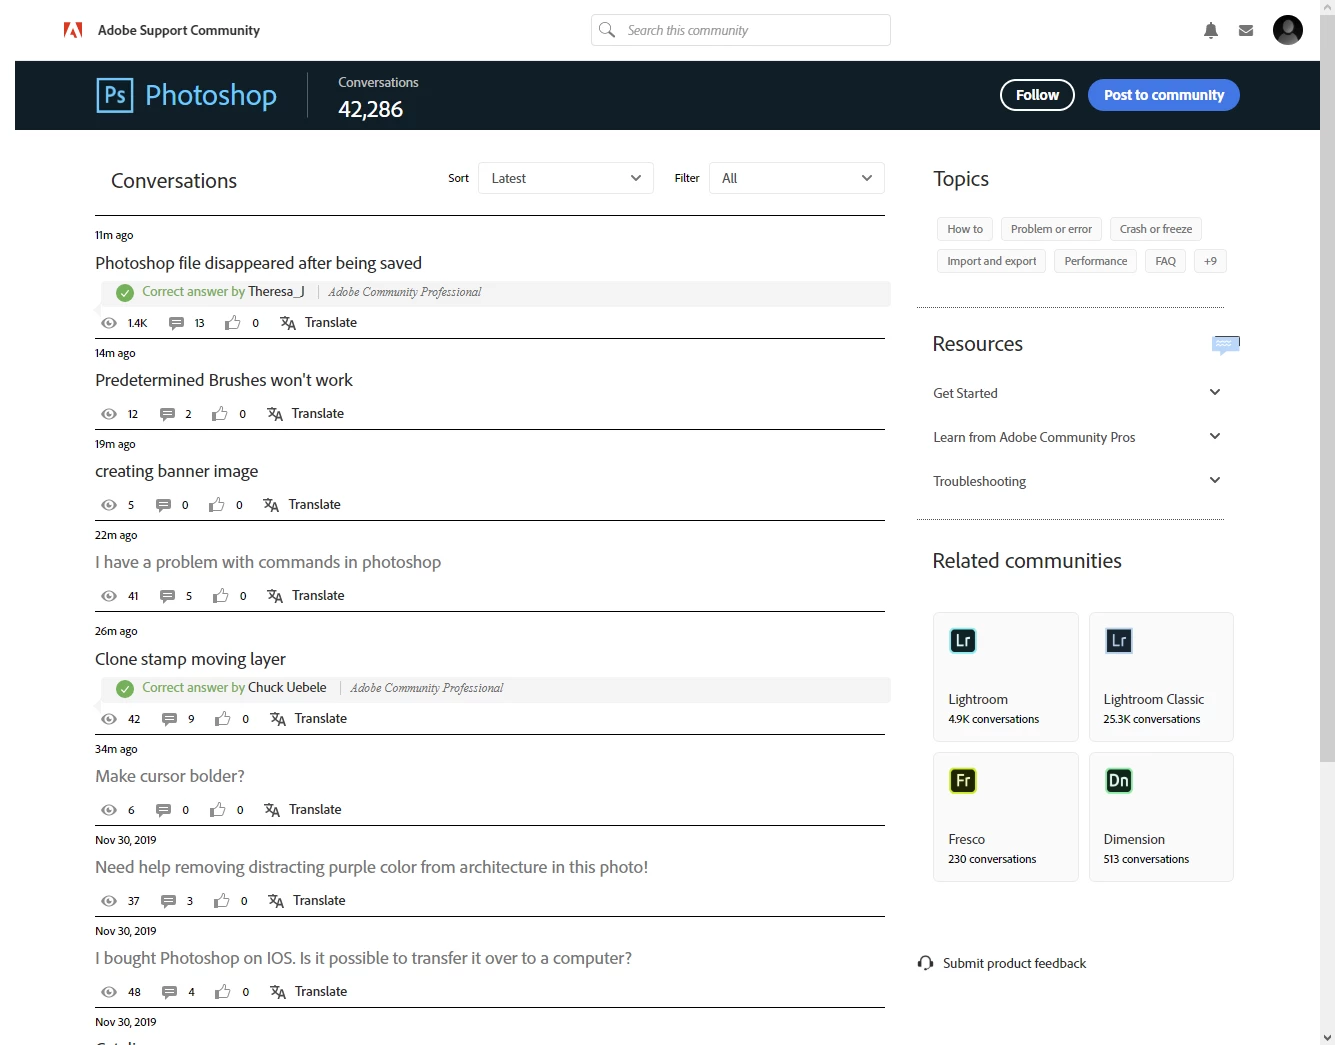The height and width of the screenshot is (1045, 1335).
Task: Open the Dimension community card
Action: (x=1161, y=817)
